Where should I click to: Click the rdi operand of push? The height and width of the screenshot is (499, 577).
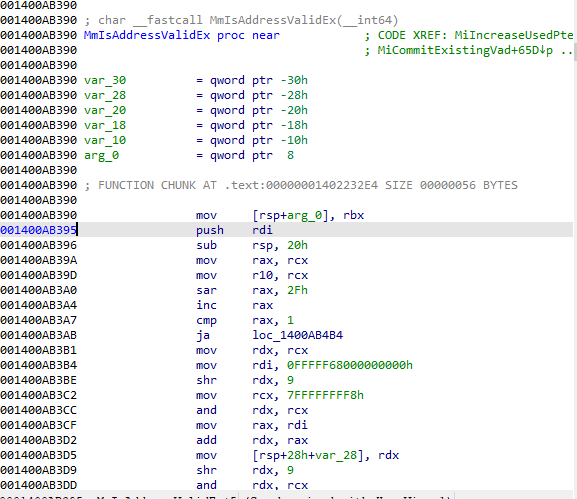(262, 230)
